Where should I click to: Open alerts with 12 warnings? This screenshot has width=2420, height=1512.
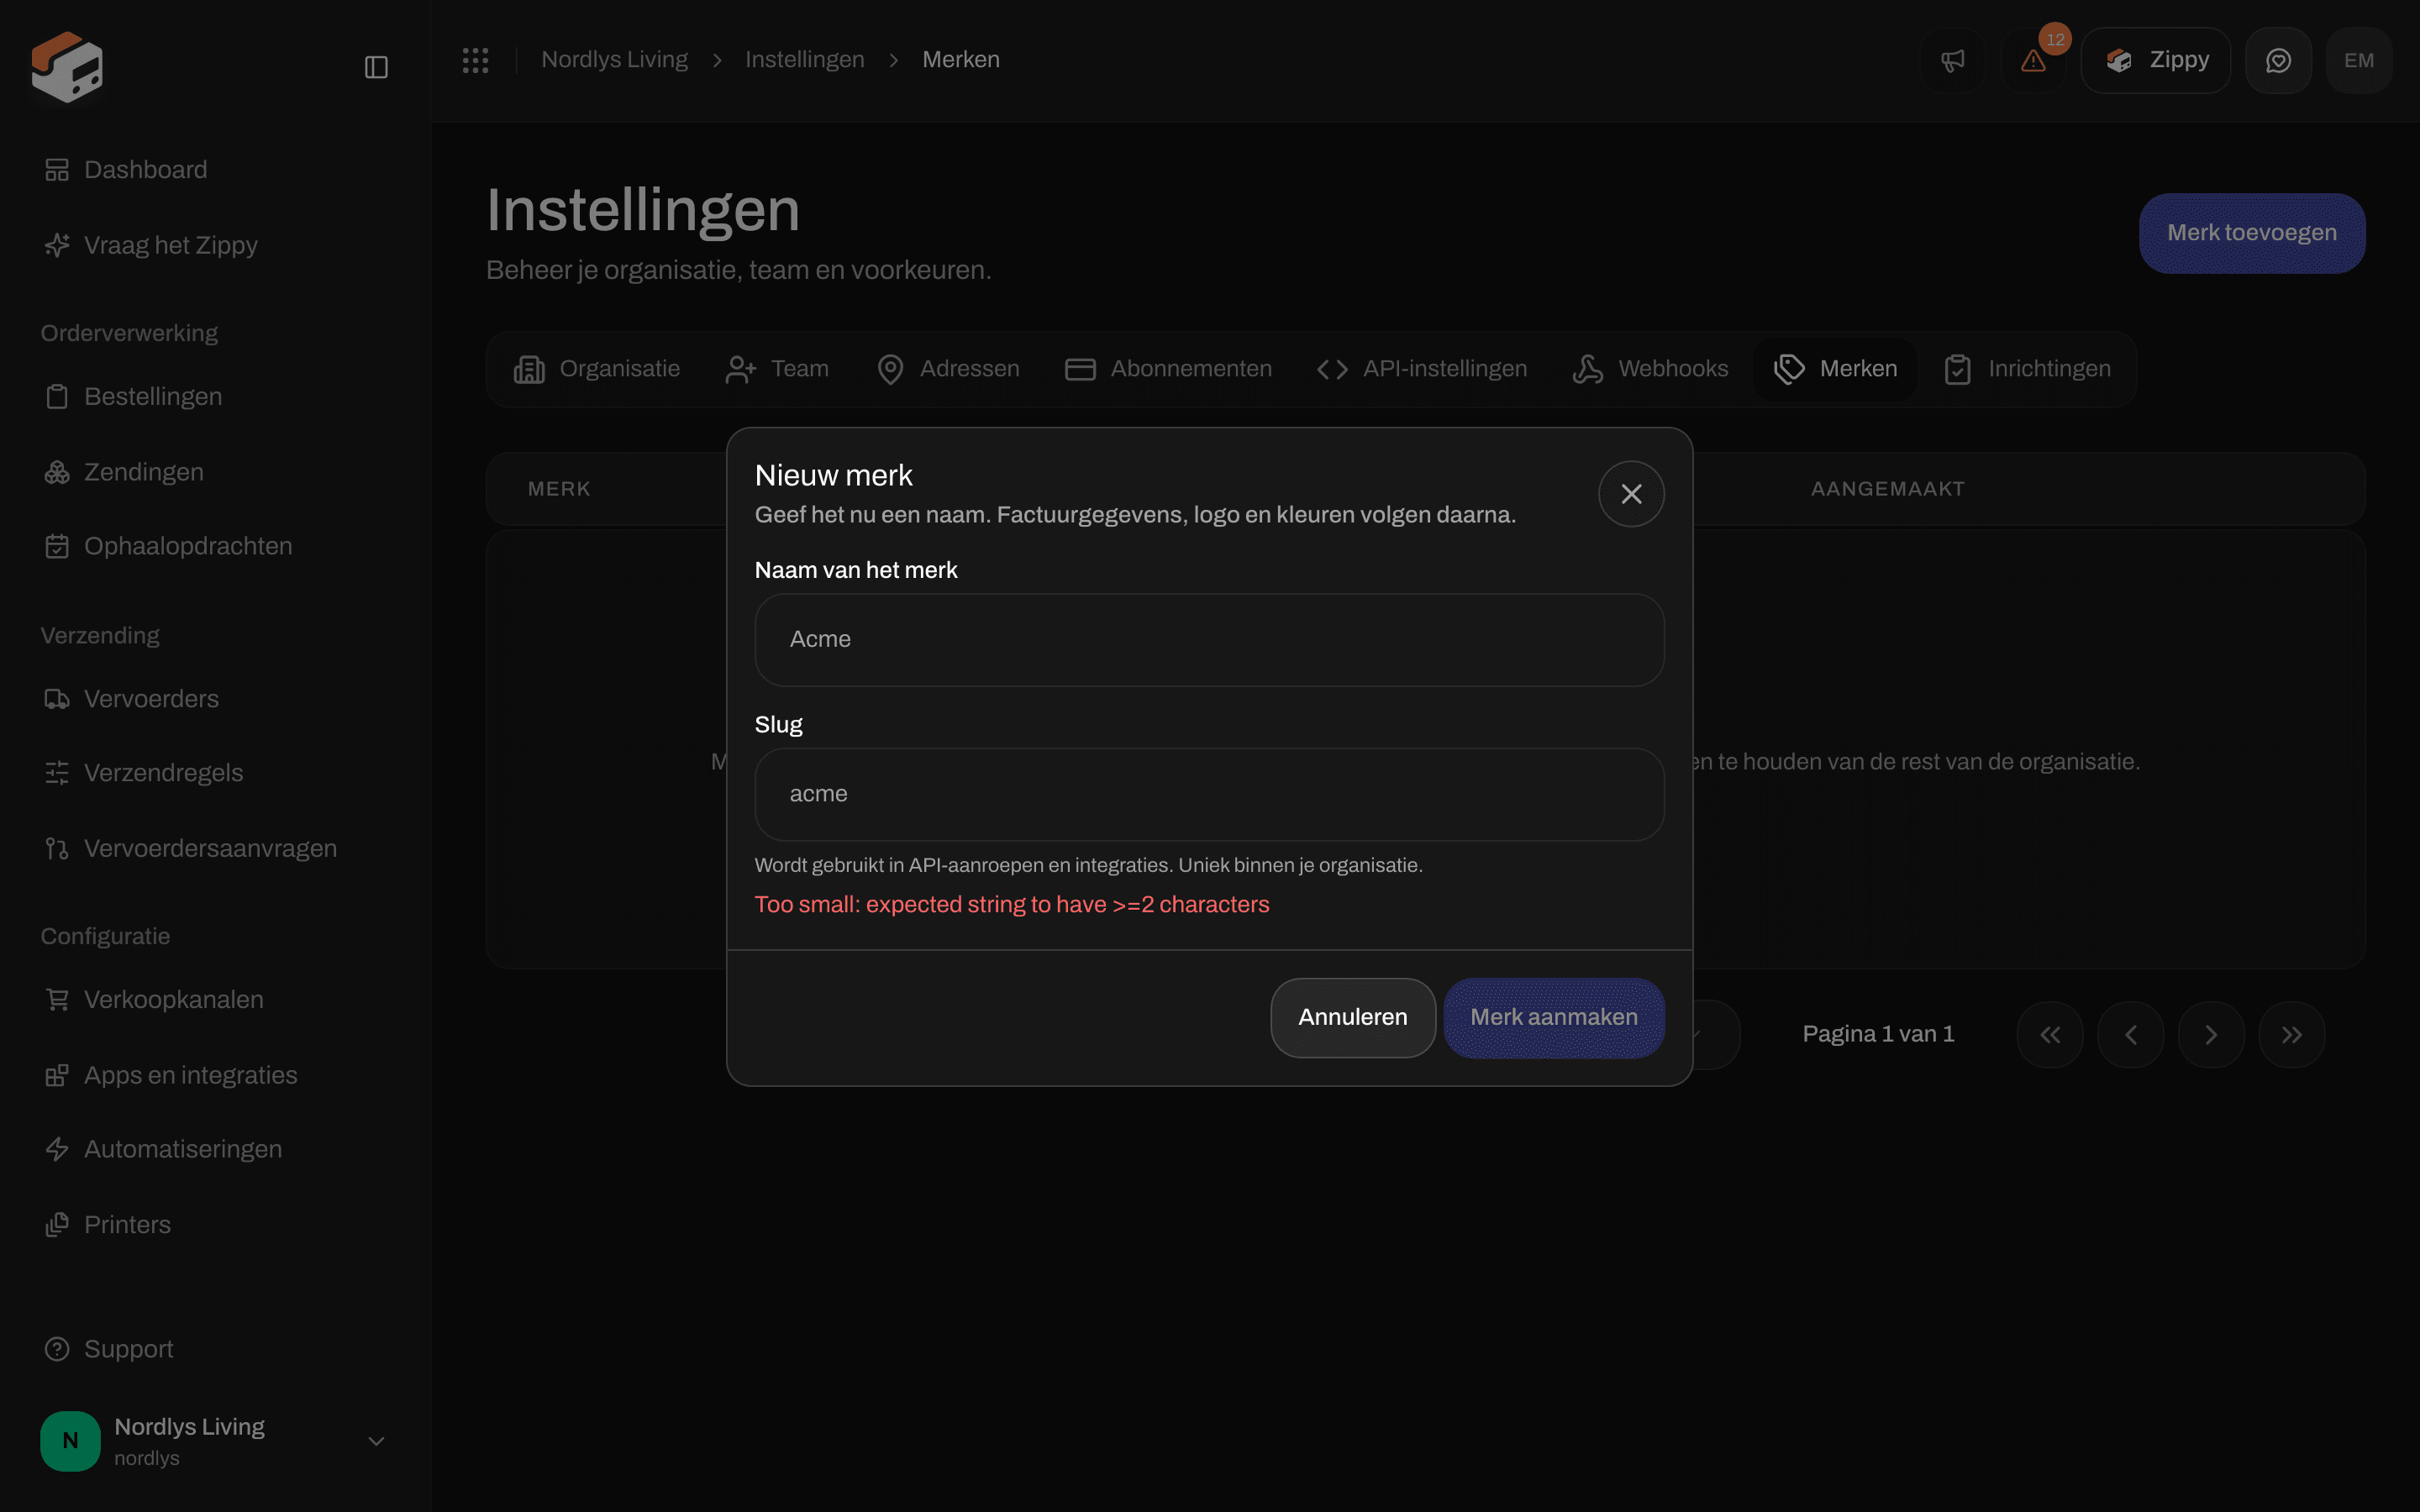[2033, 60]
